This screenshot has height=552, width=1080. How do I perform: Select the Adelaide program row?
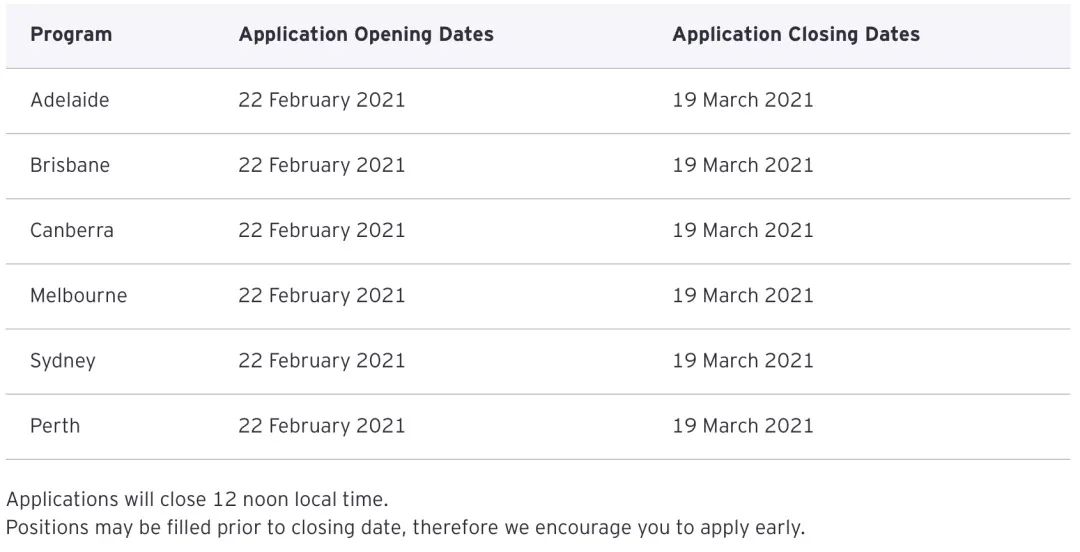(70, 100)
